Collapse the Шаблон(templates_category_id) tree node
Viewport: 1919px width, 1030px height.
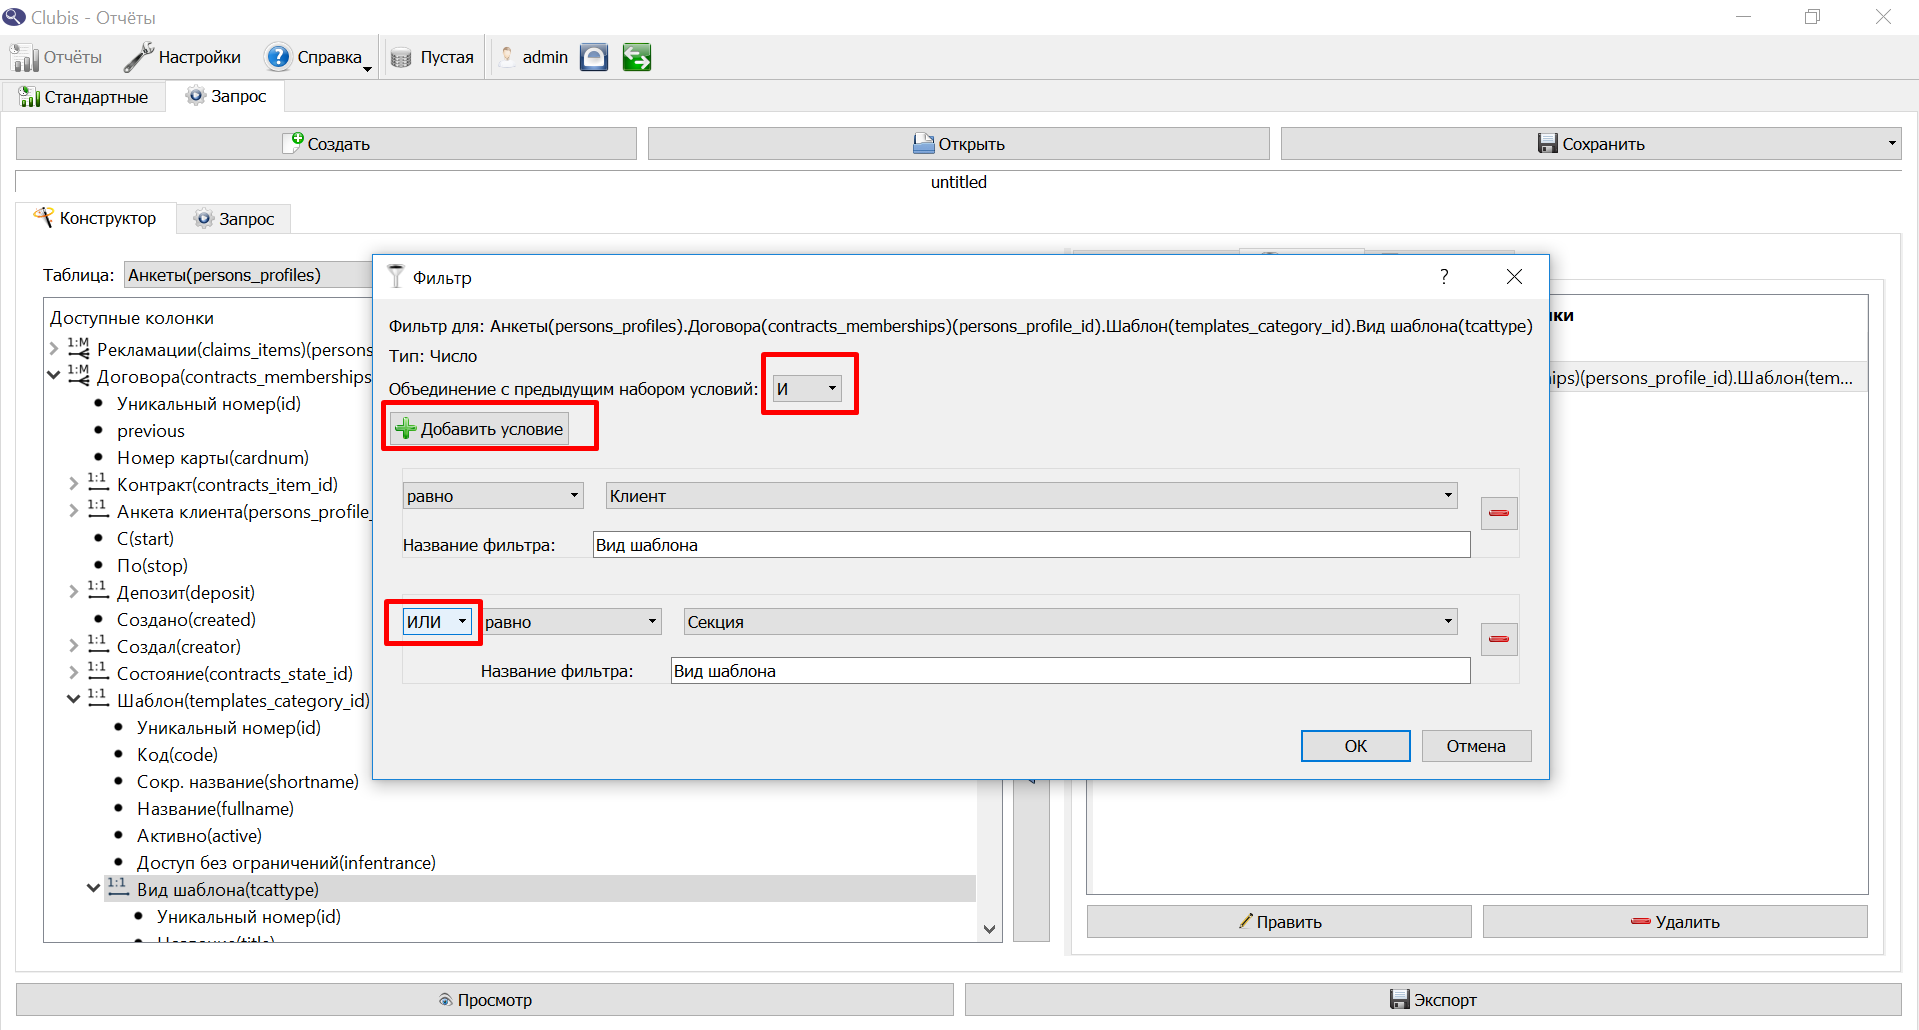(x=73, y=700)
